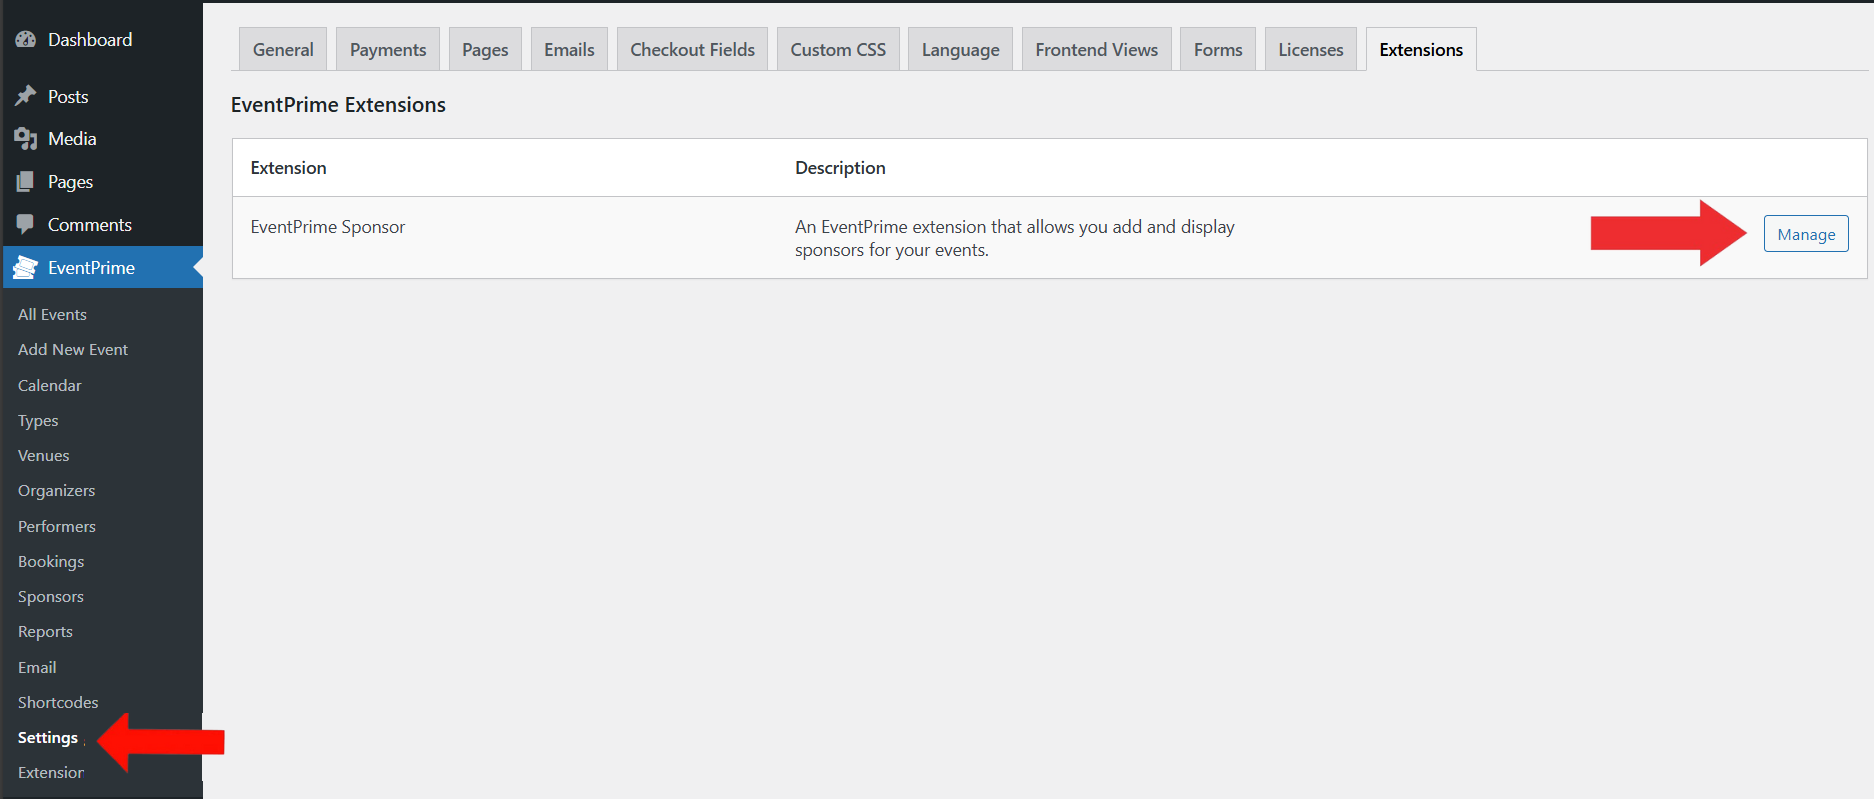The height and width of the screenshot is (799, 1874).
Task: Click the Description column header
Action: [x=840, y=168]
